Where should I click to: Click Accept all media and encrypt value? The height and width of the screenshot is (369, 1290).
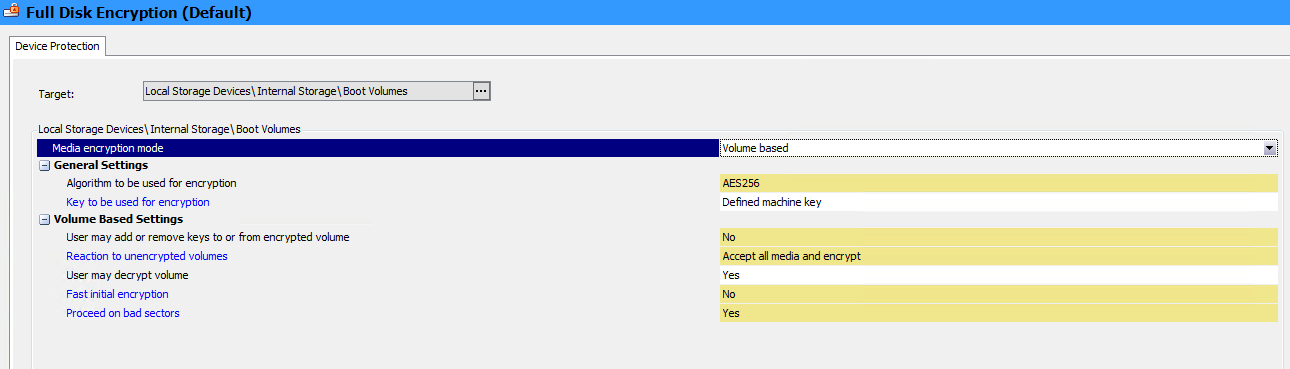coord(998,256)
